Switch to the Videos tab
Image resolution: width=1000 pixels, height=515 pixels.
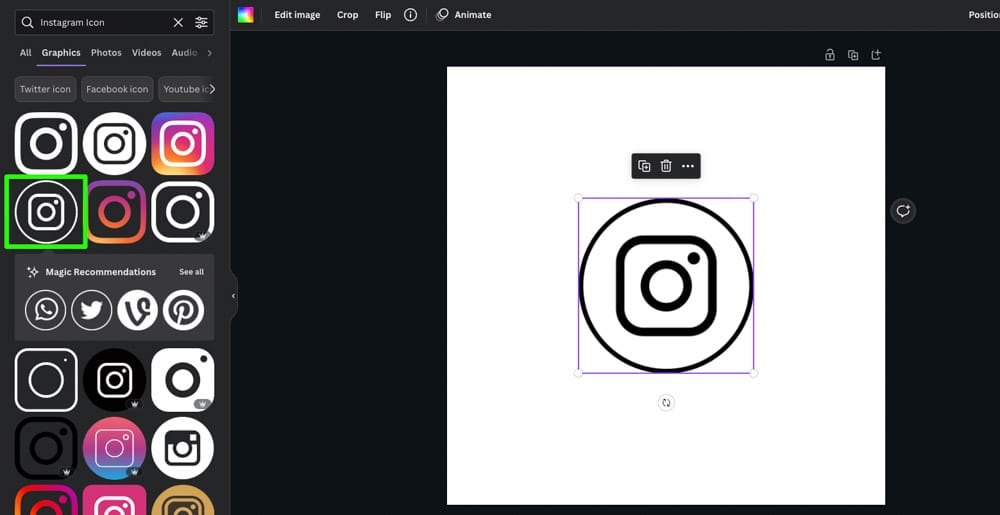point(147,53)
